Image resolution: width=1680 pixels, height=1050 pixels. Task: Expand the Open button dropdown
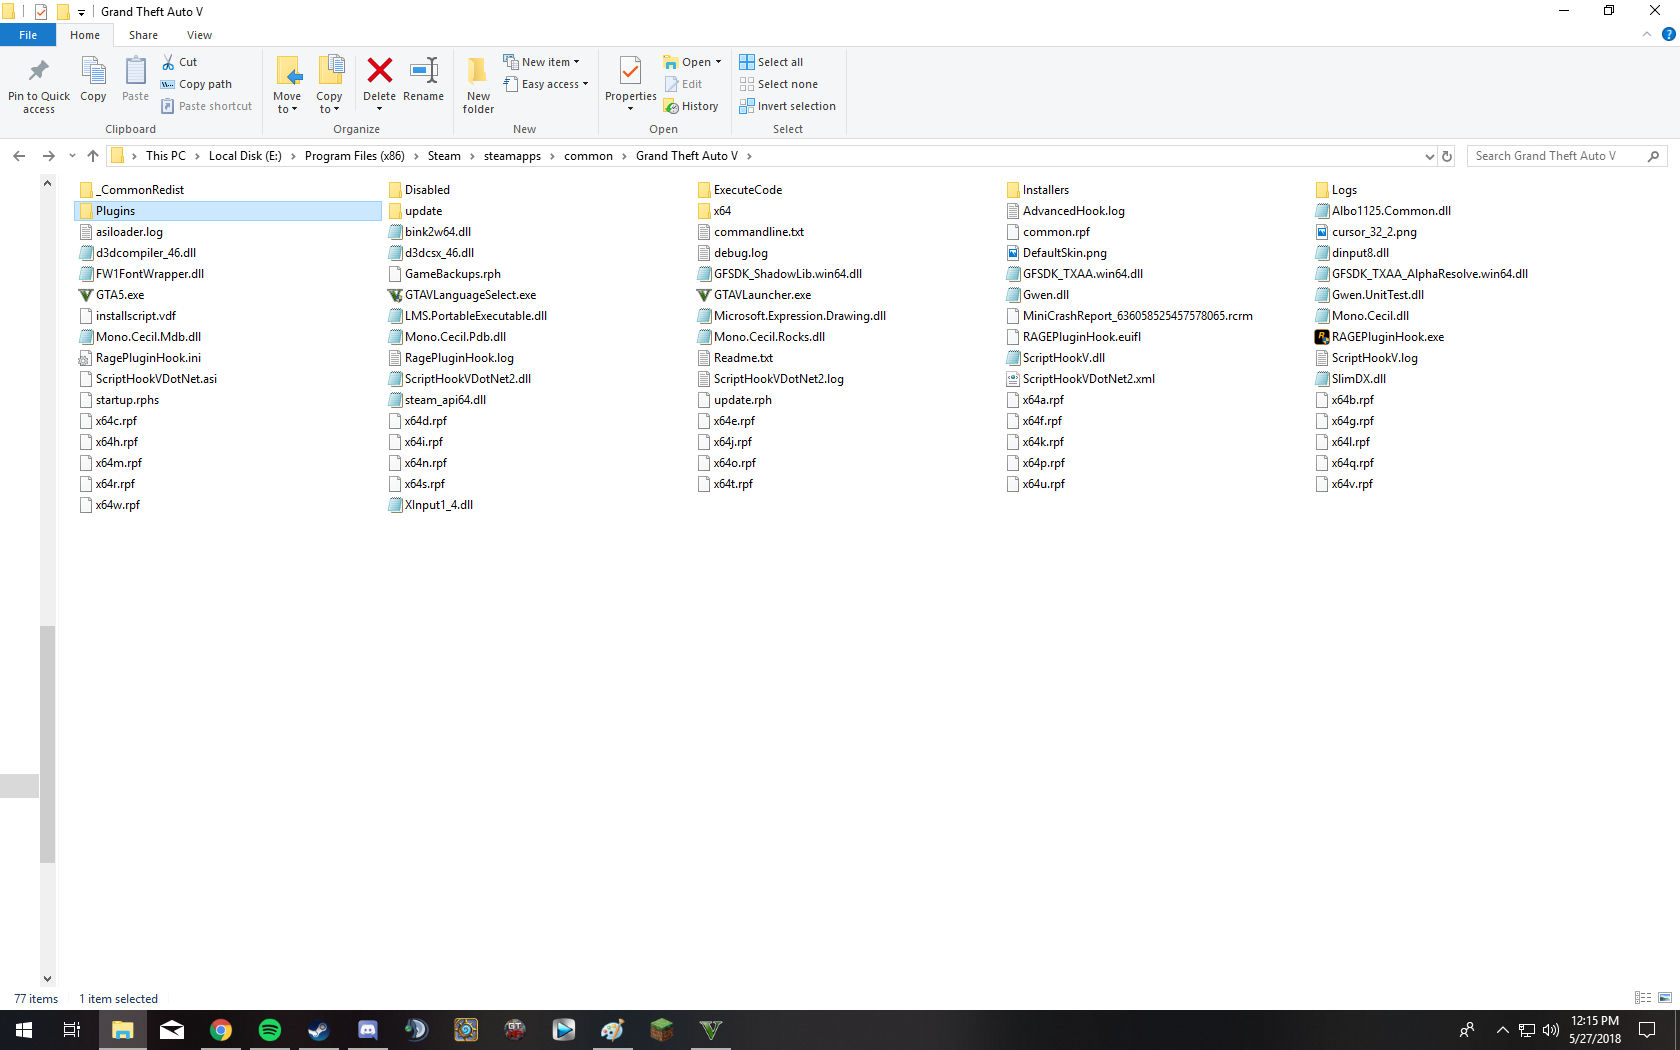point(719,62)
